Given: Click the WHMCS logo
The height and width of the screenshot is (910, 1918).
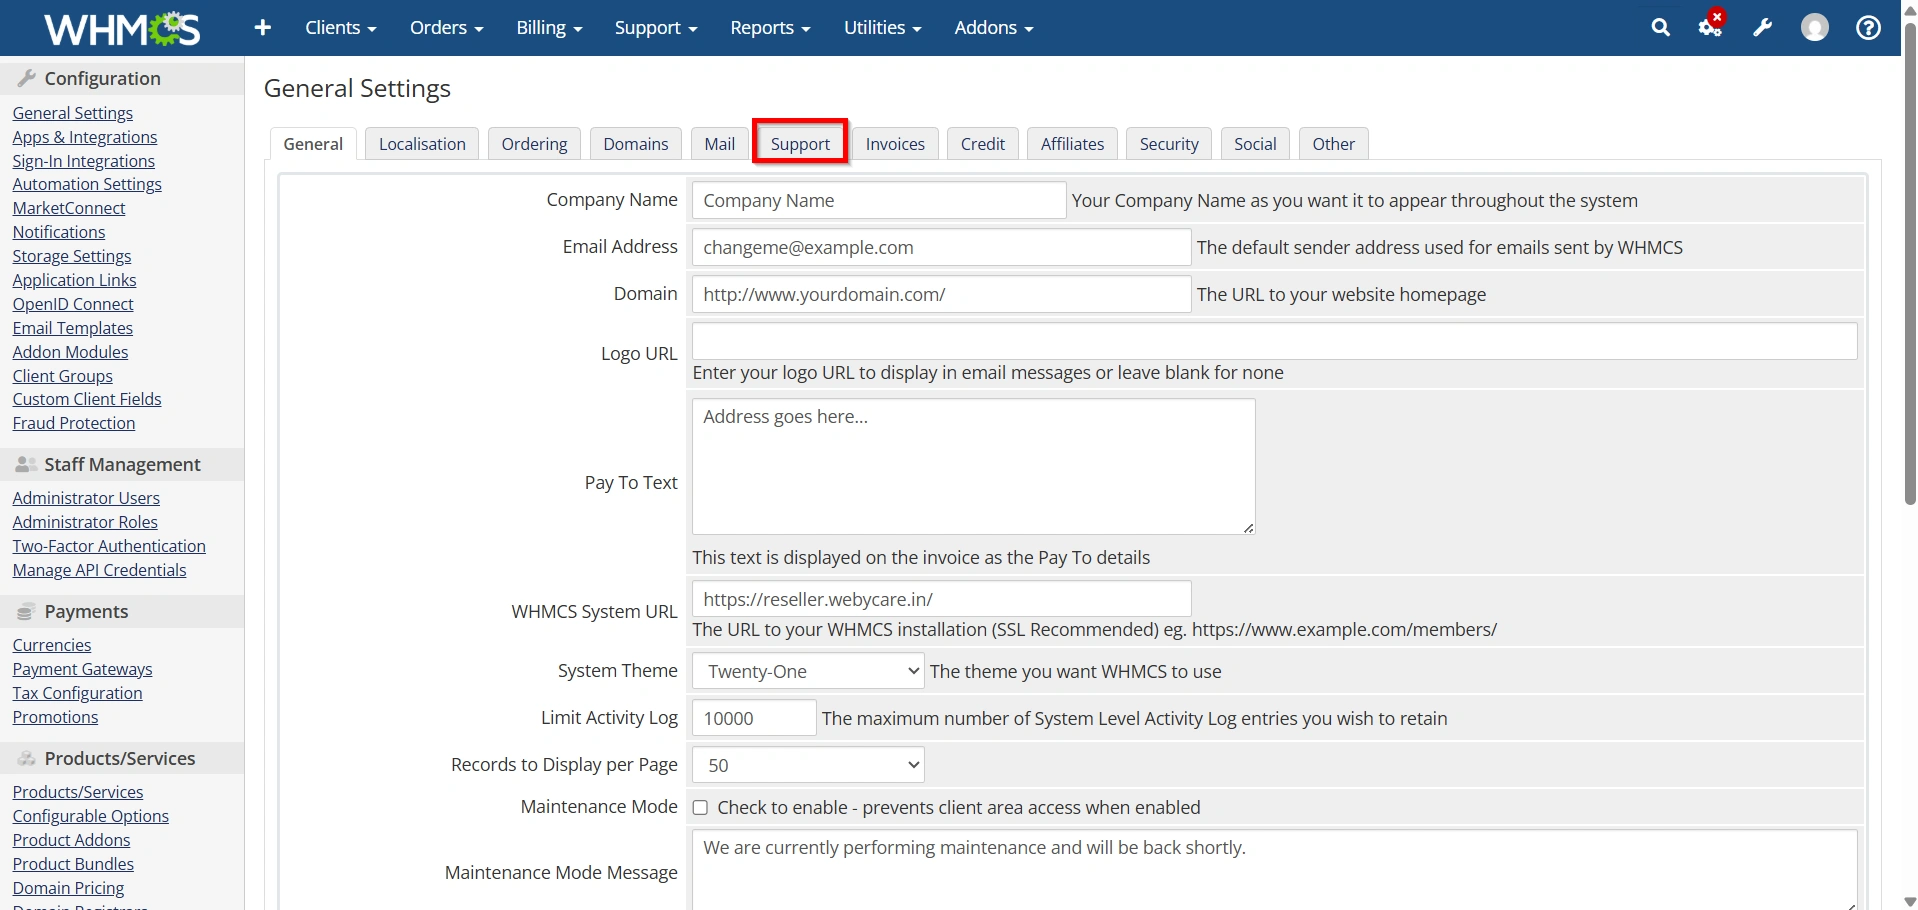Looking at the screenshot, I should coord(122,28).
